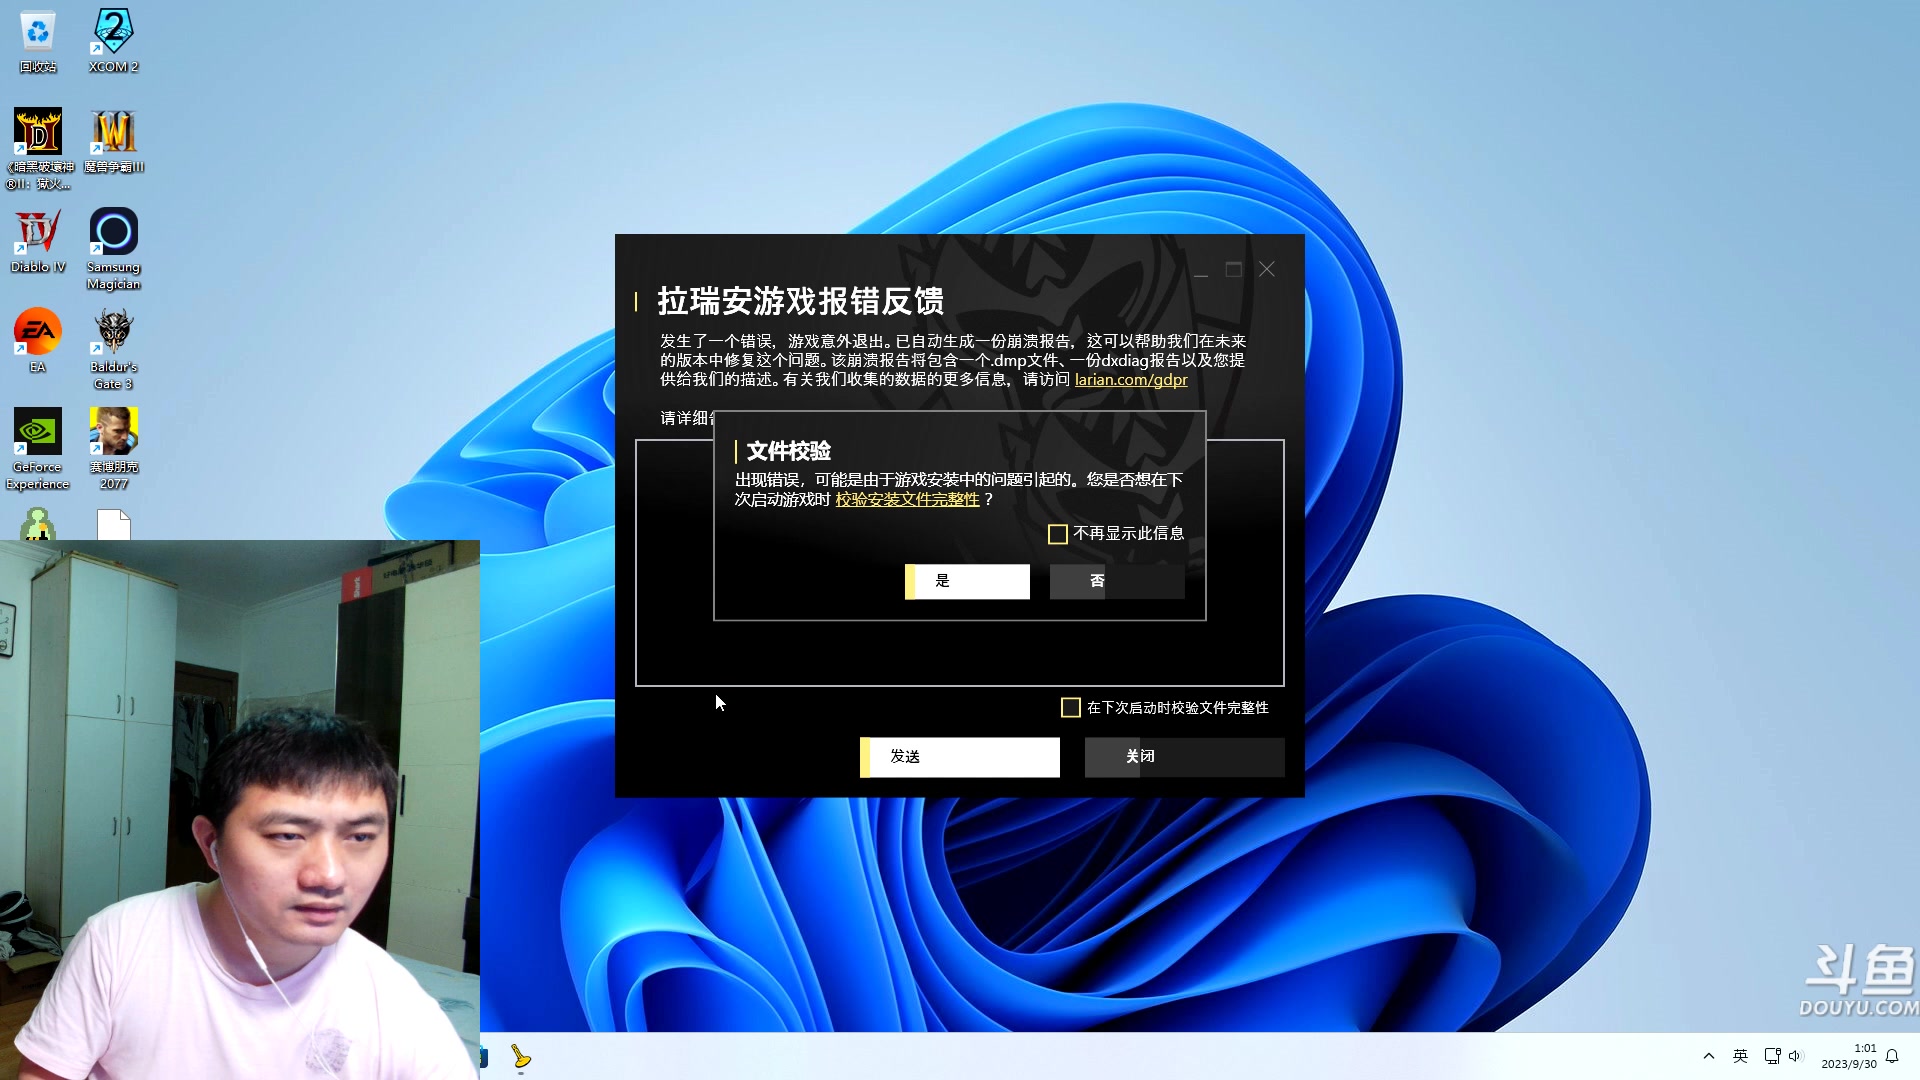Open the larian.com/gdpr link
The height and width of the screenshot is (1080, 1920).
[1131, 379]
